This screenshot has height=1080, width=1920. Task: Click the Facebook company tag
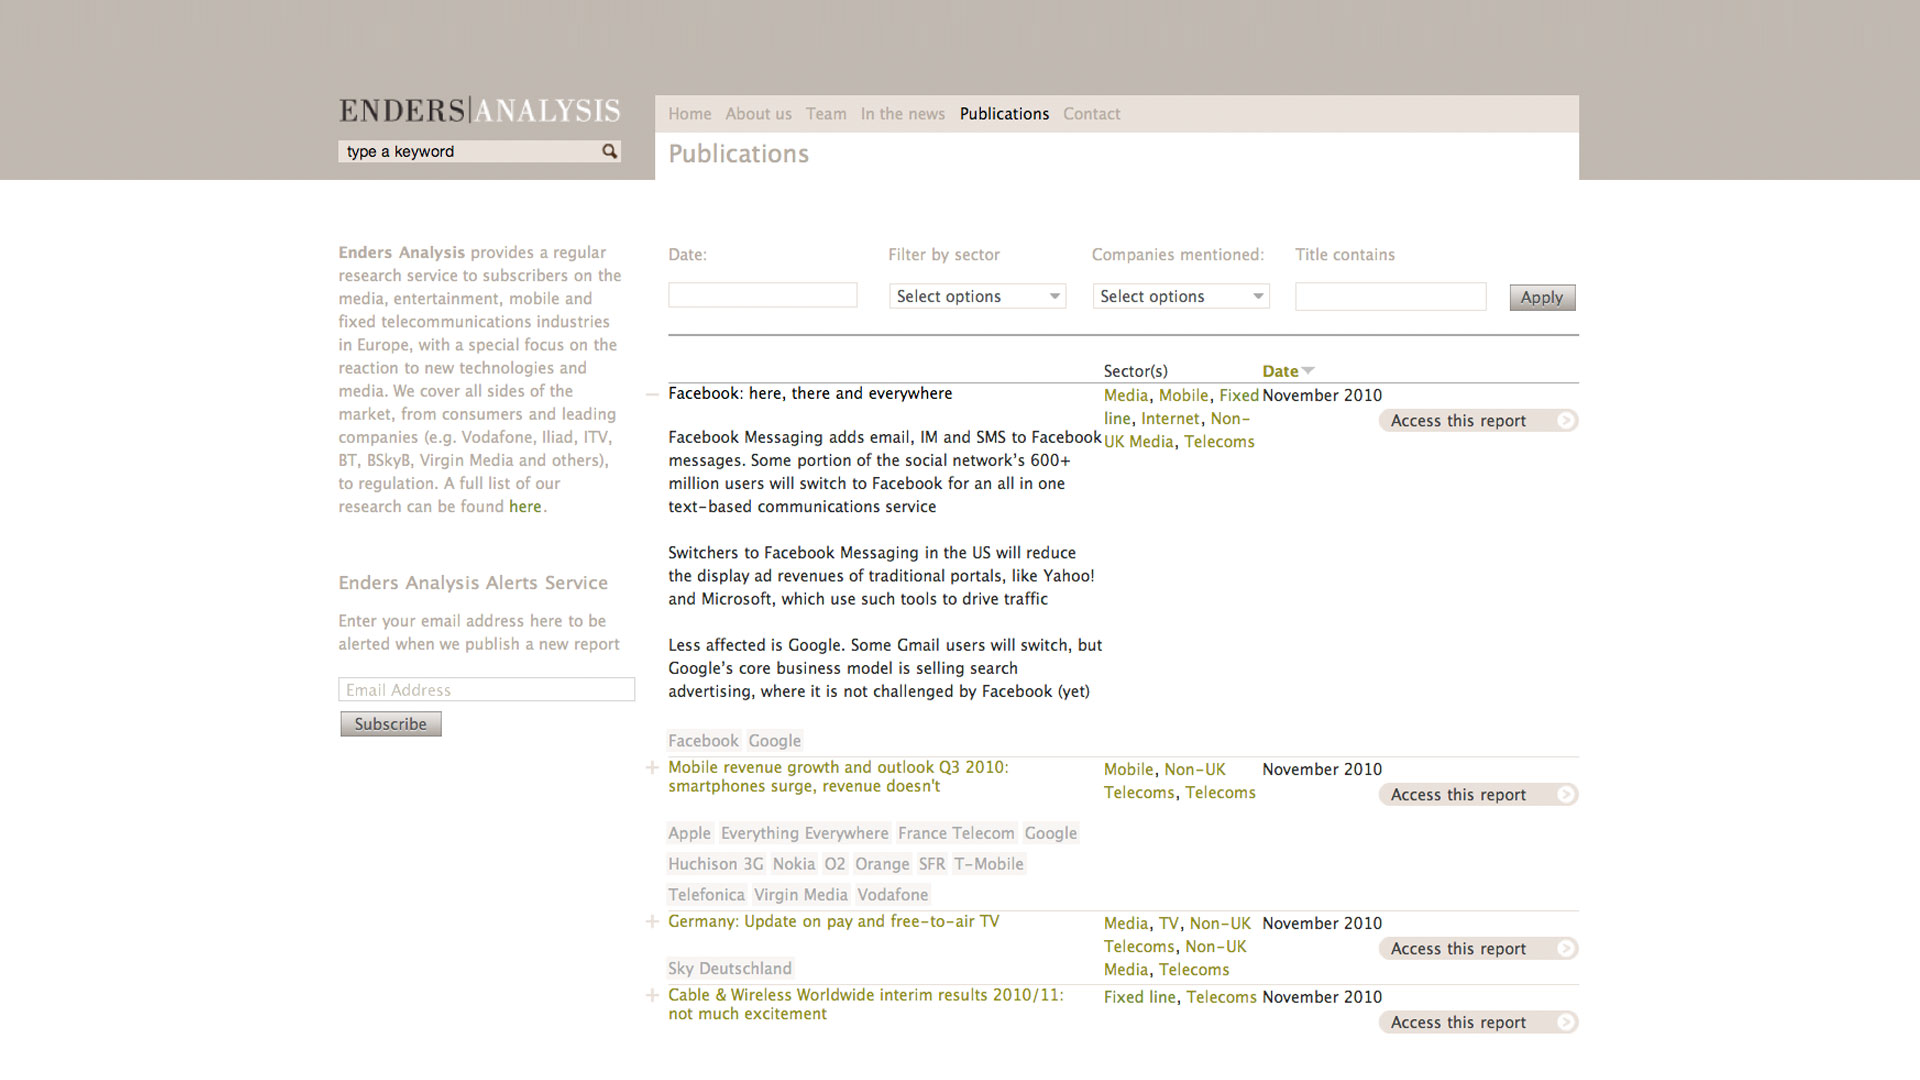[x=703, y=741]
